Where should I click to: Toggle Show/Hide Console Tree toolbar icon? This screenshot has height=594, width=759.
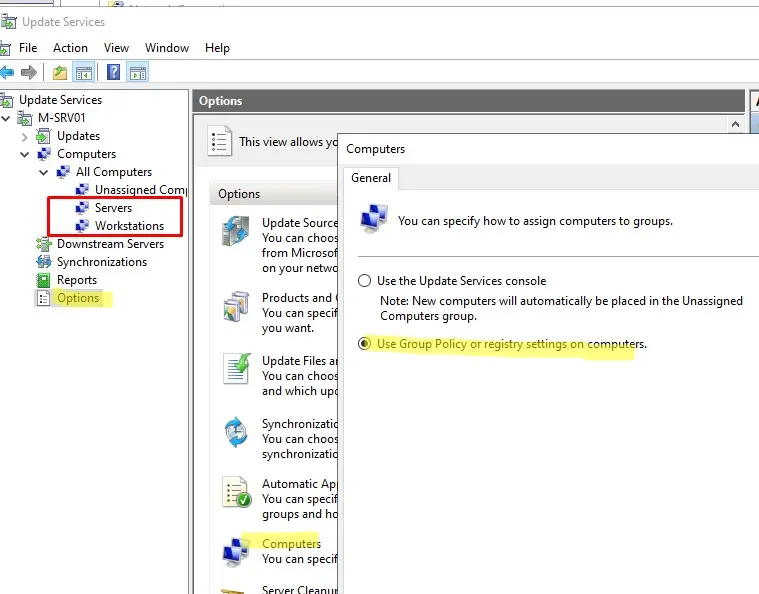click(x=84, y=72)
